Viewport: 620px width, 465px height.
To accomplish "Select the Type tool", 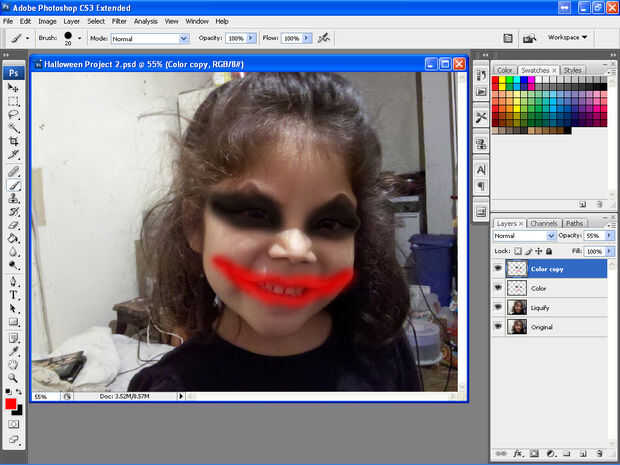I will tap(13, 295).
